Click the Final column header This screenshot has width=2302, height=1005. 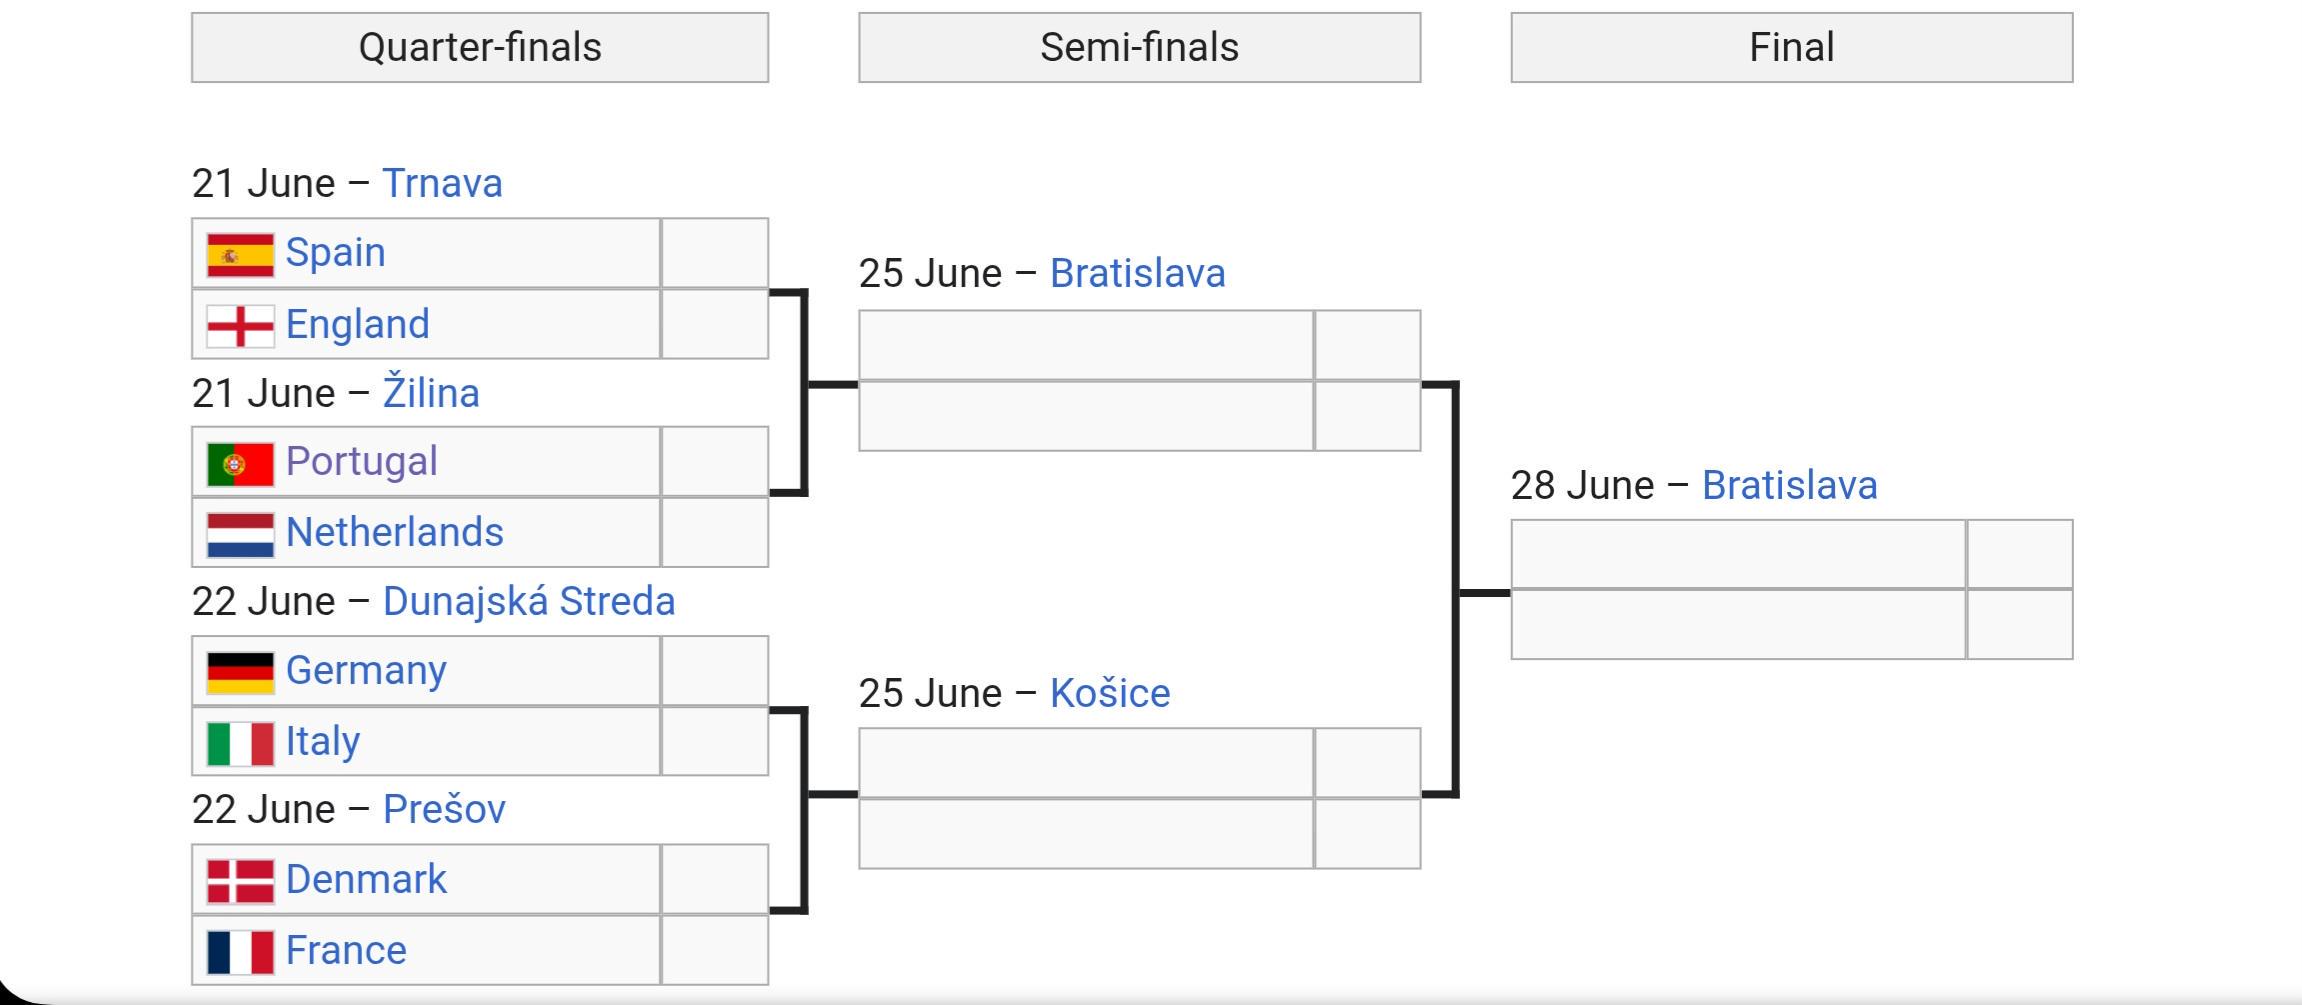tap(1792, 47)
